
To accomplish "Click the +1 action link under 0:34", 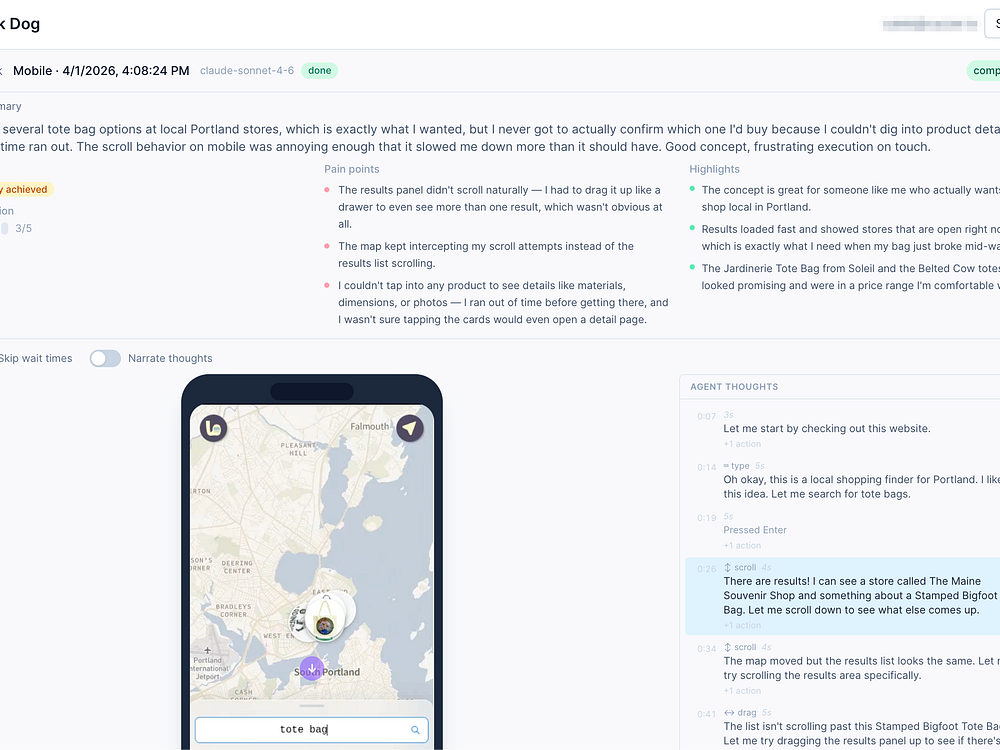I will (x=742, y=691).
